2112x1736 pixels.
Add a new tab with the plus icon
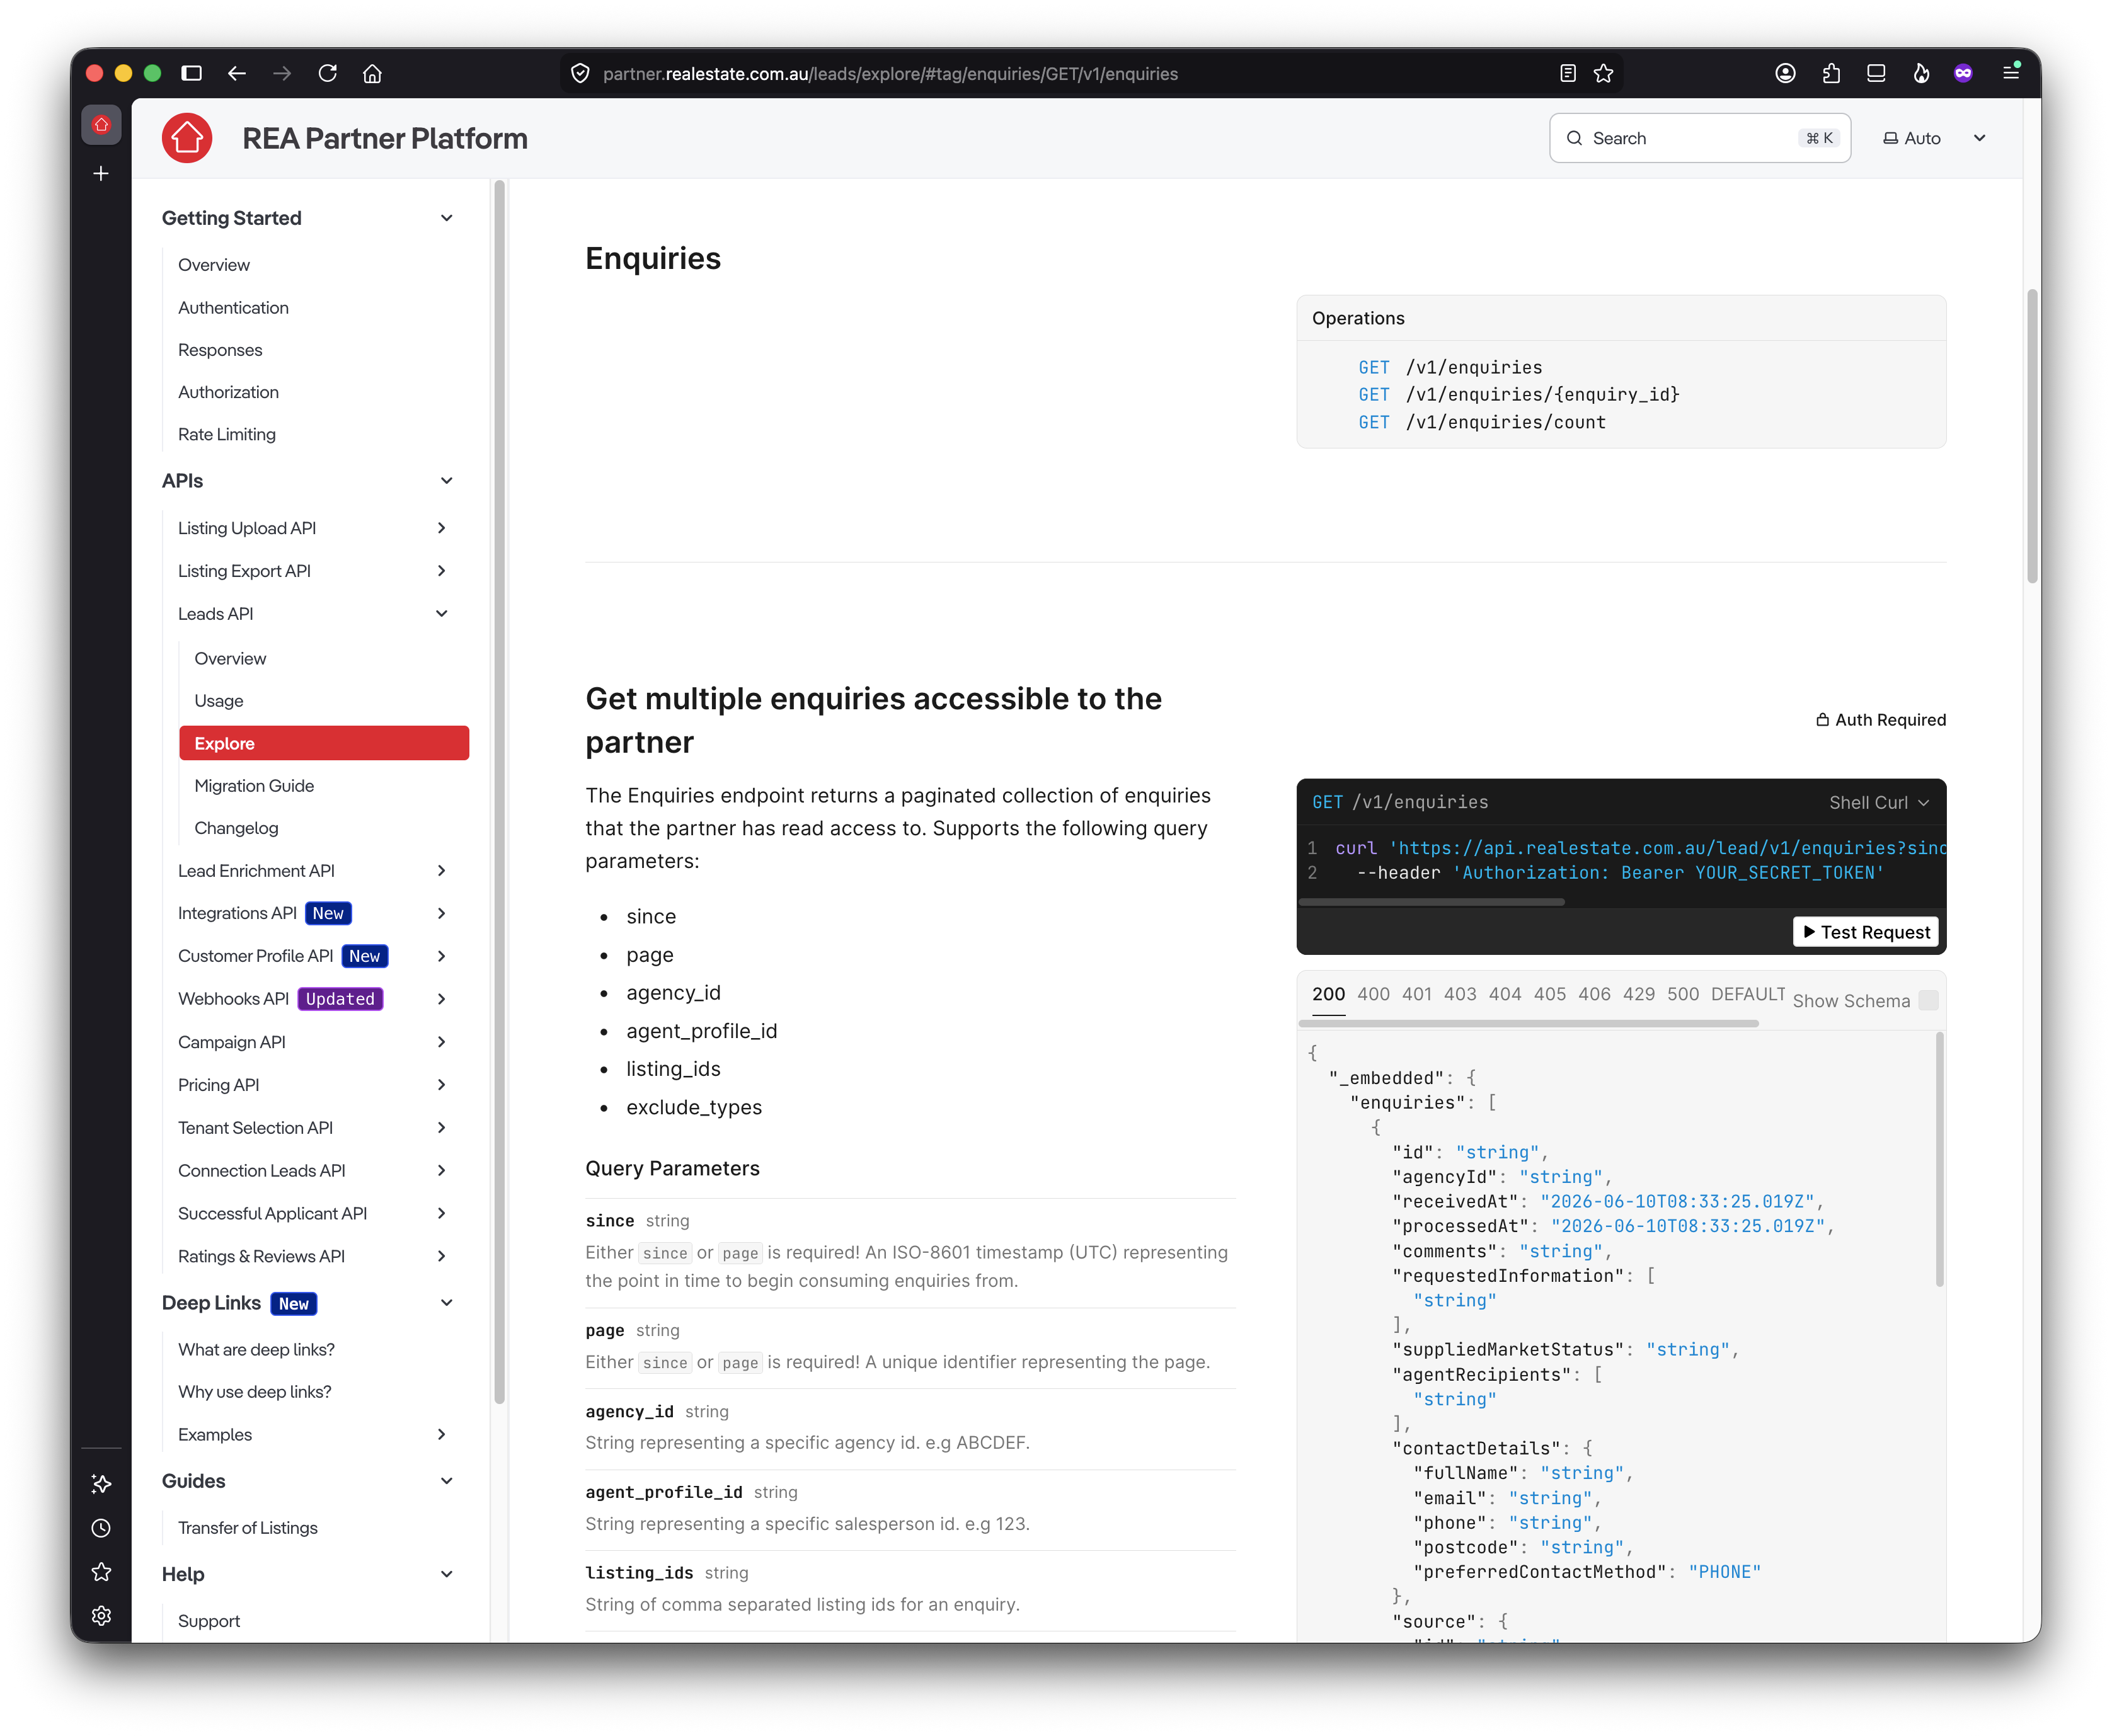tap(101, 174)
